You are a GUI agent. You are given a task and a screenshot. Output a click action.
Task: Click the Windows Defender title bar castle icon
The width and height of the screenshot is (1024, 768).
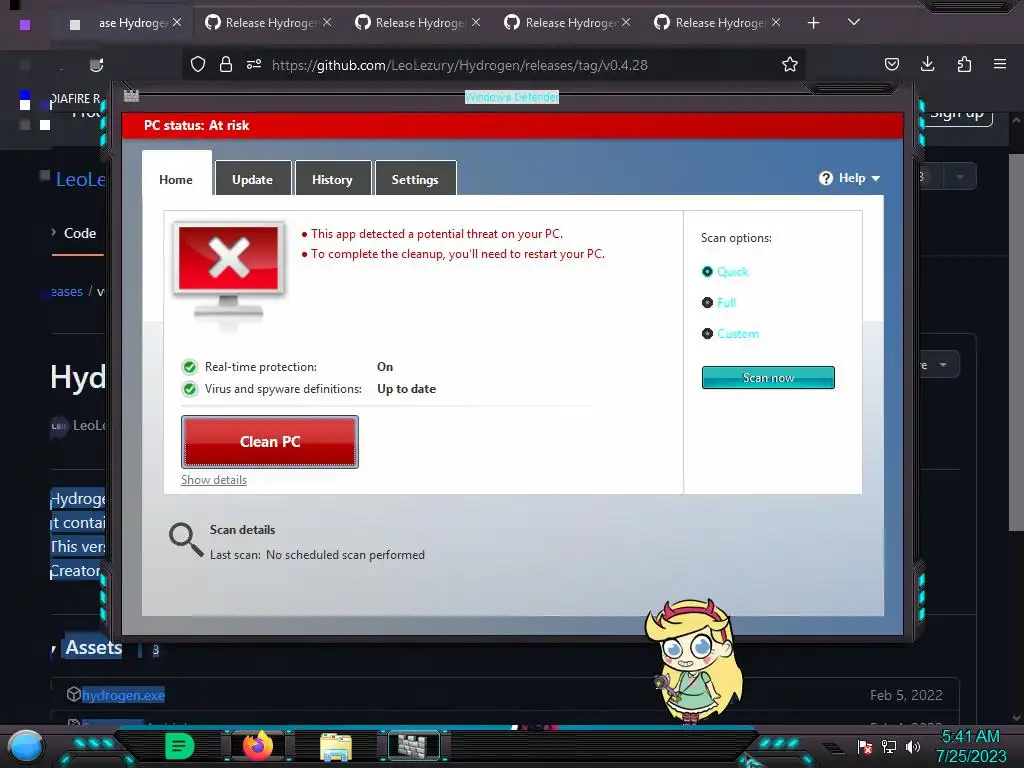point(131,96)
